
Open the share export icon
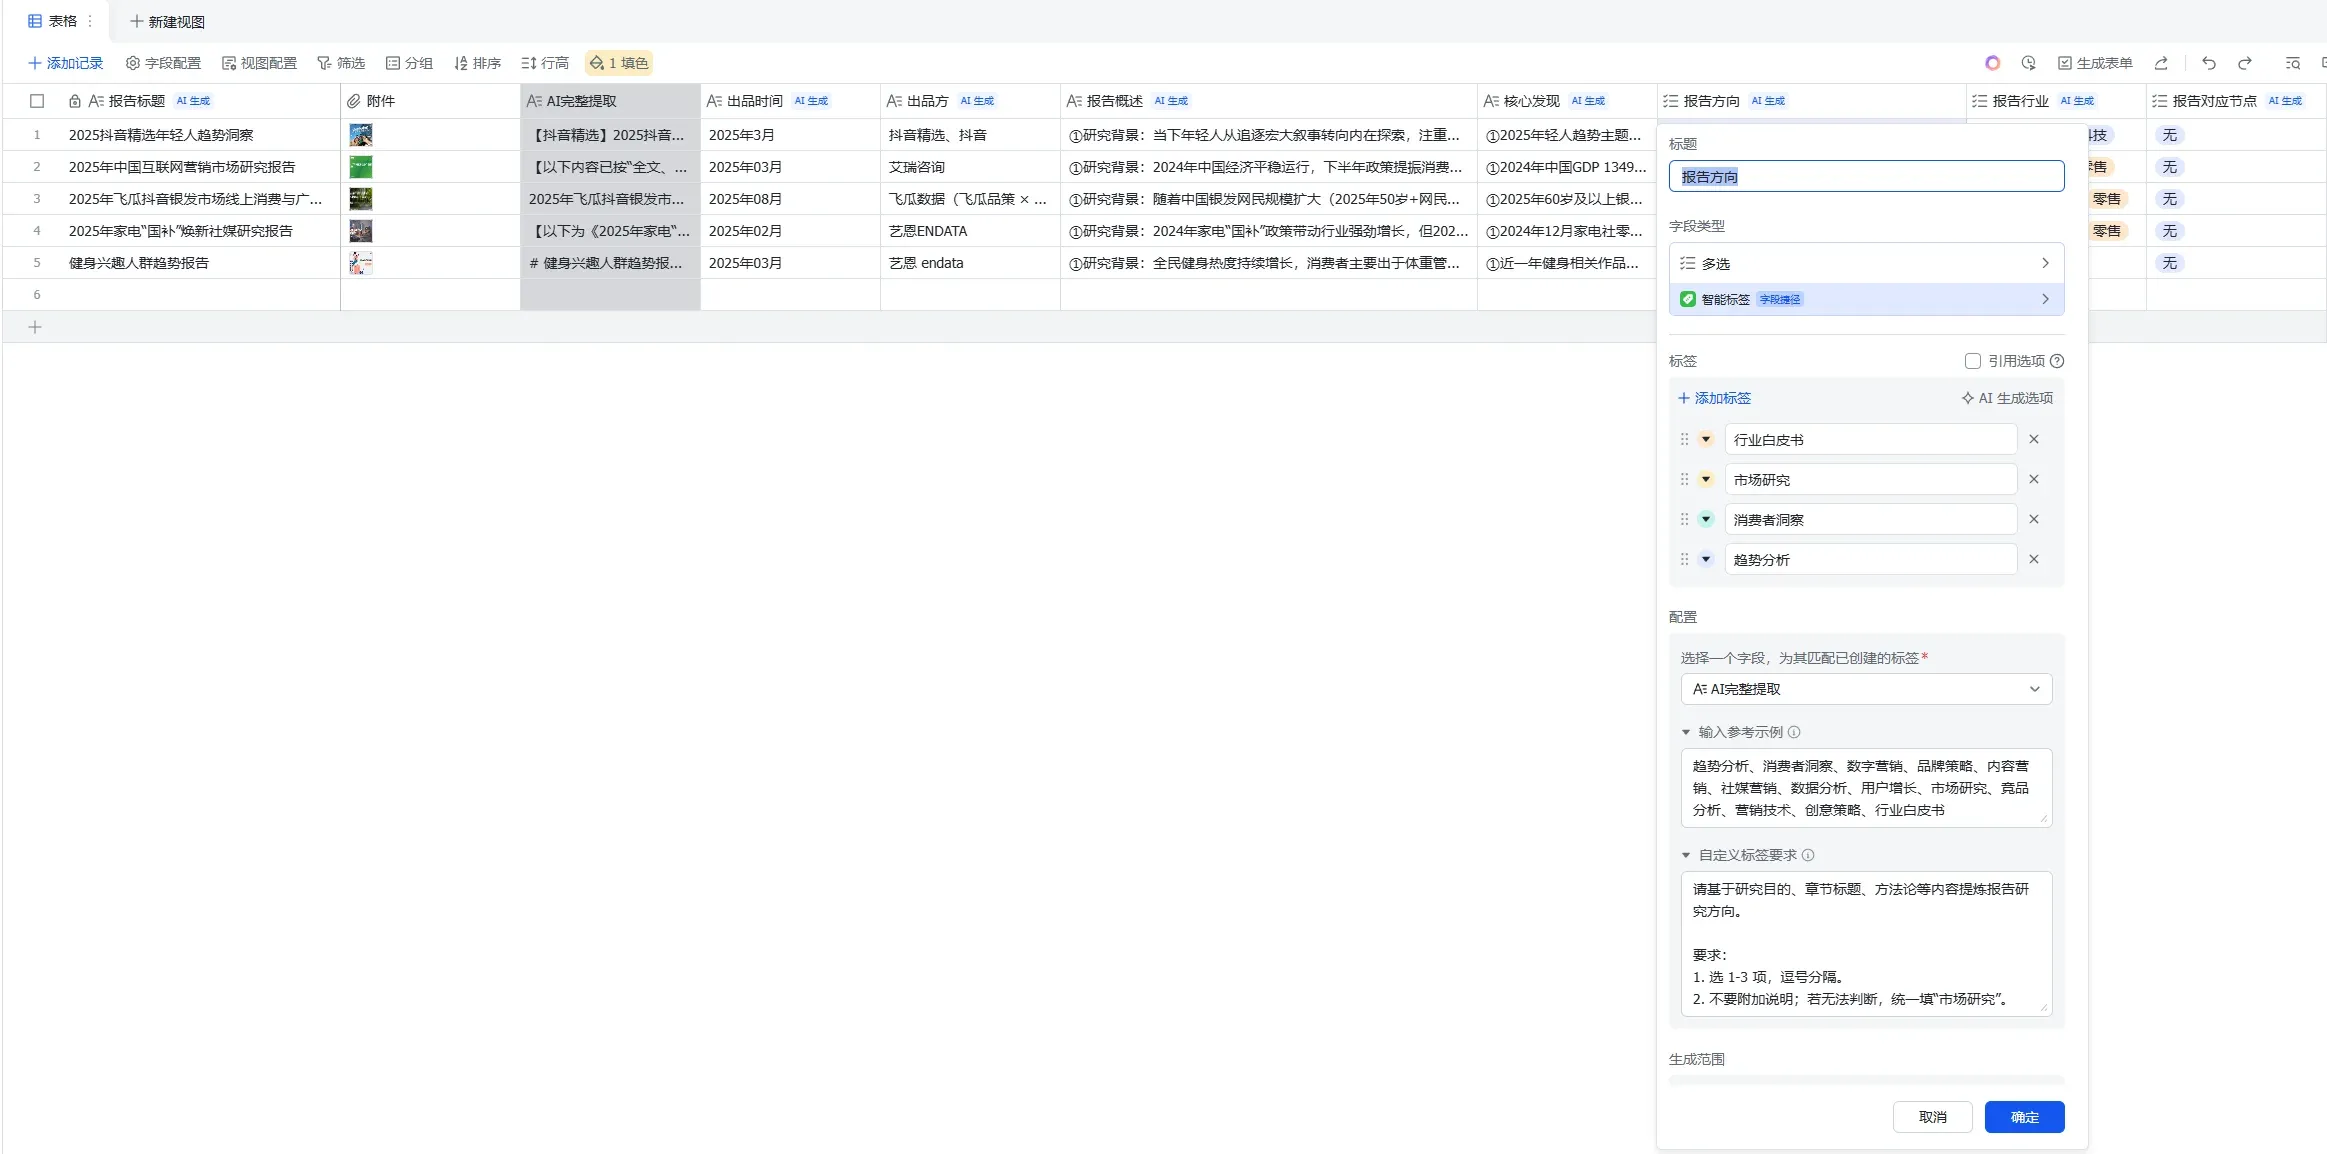pyautogui.click(x=2161, y=63)
